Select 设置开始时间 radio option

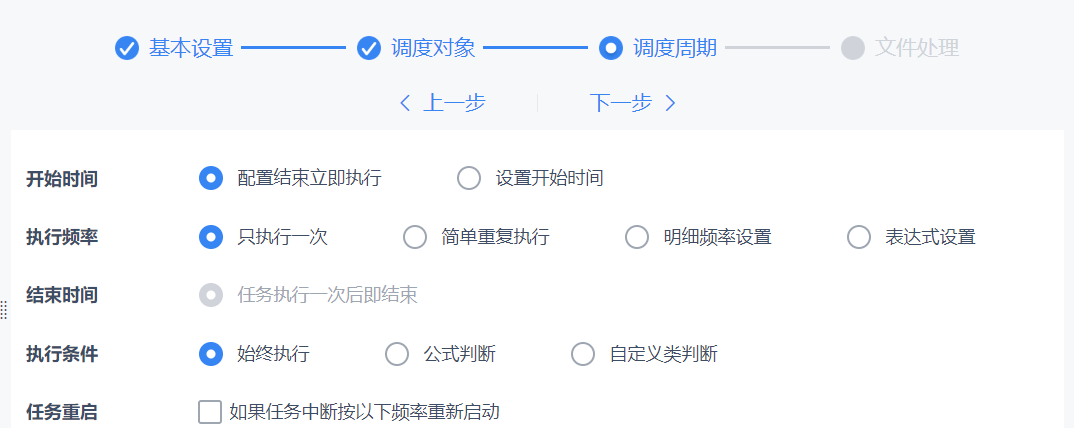(x=469, y=179)
